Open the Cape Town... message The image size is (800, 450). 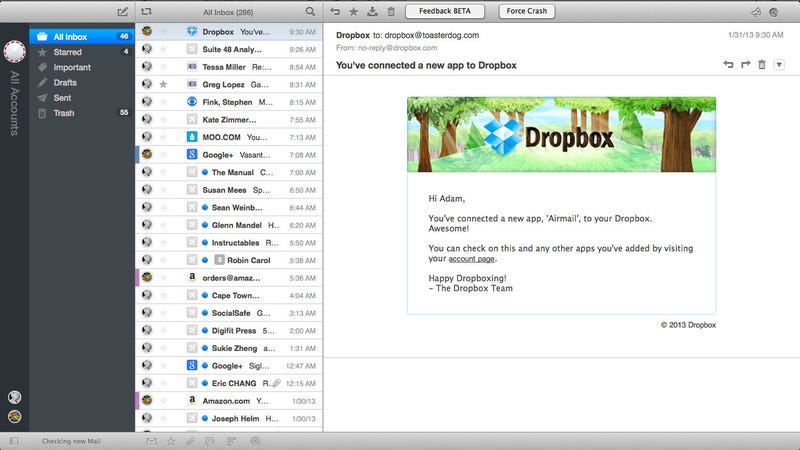[229, 295]
